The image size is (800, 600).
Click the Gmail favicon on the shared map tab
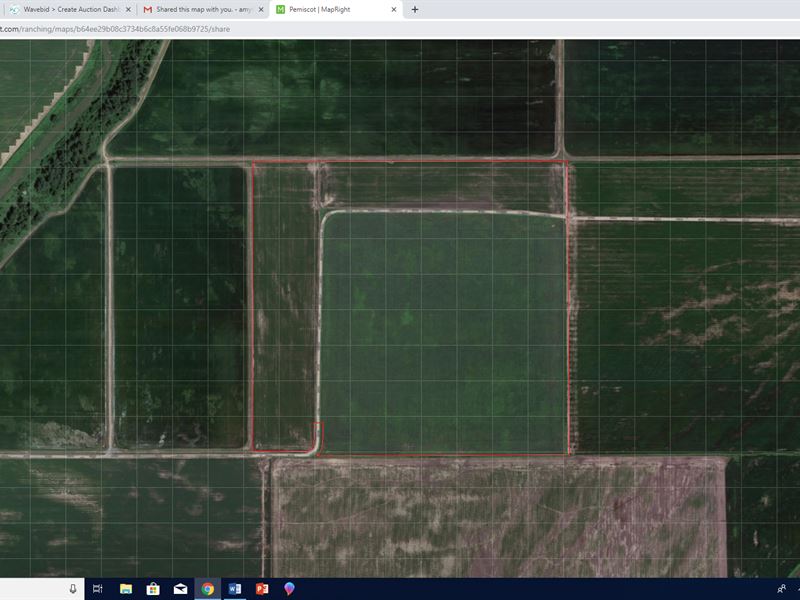point(148,10)
